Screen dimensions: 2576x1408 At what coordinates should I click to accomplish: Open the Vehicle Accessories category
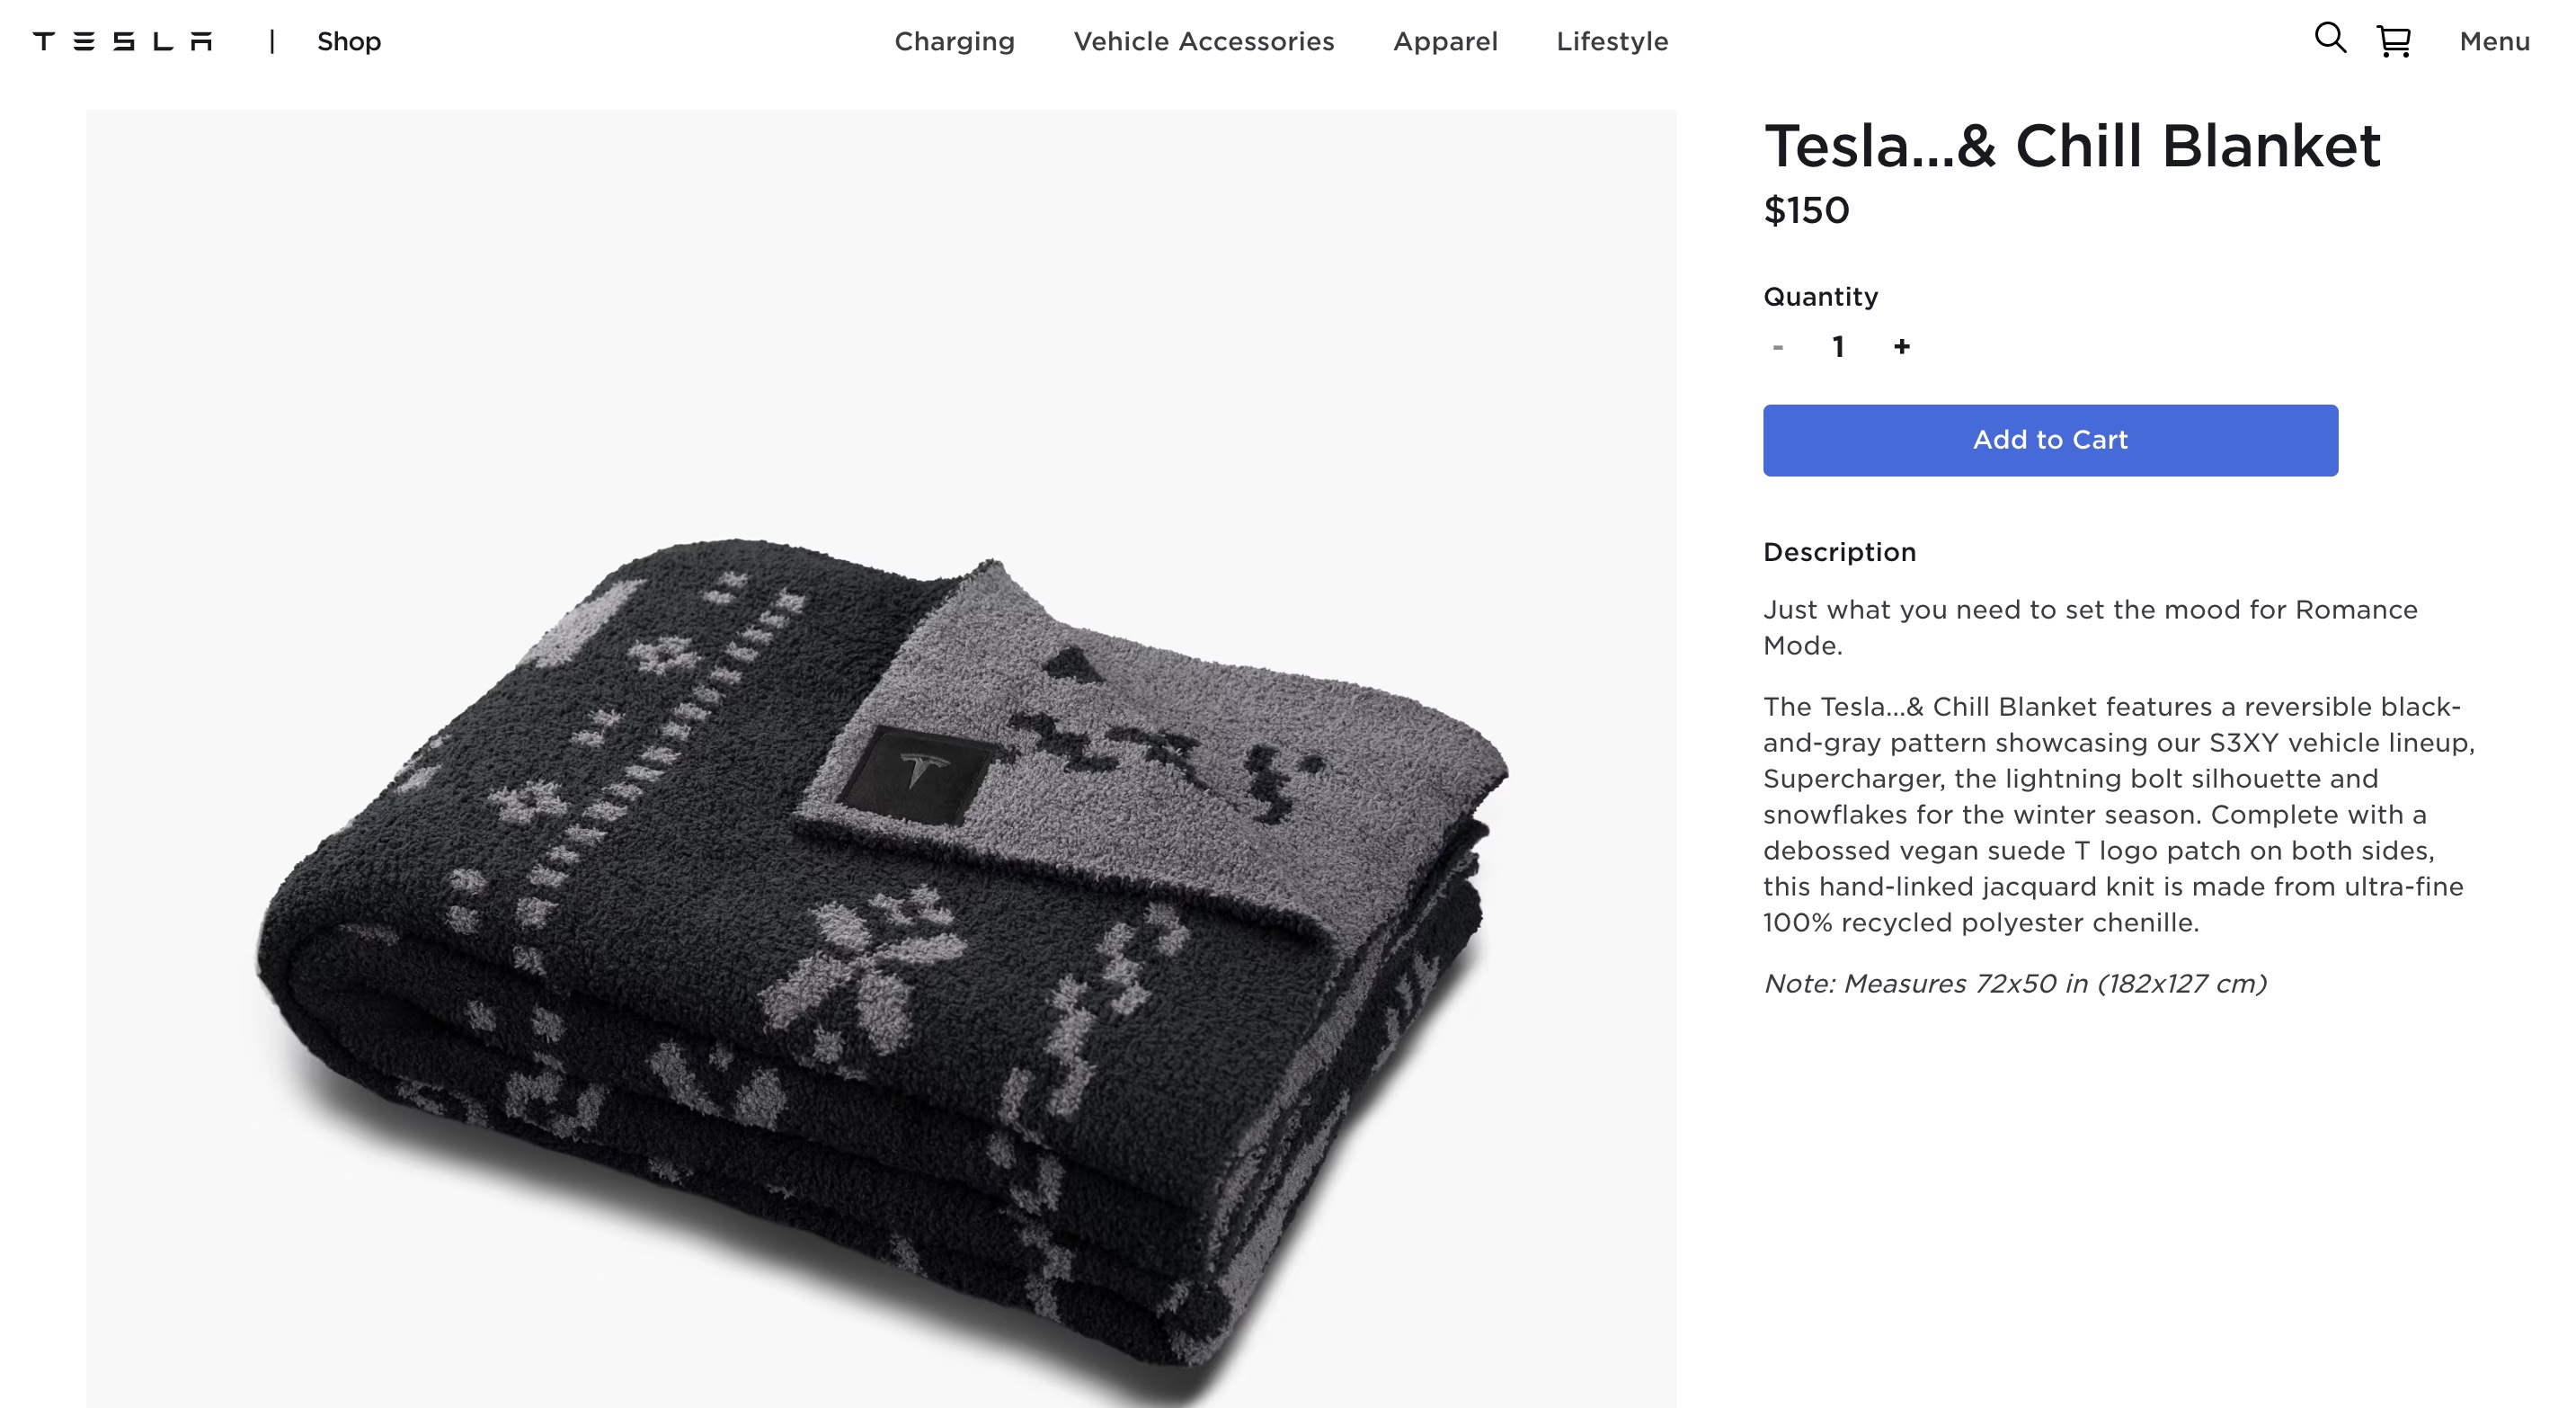coord(1204,41)
